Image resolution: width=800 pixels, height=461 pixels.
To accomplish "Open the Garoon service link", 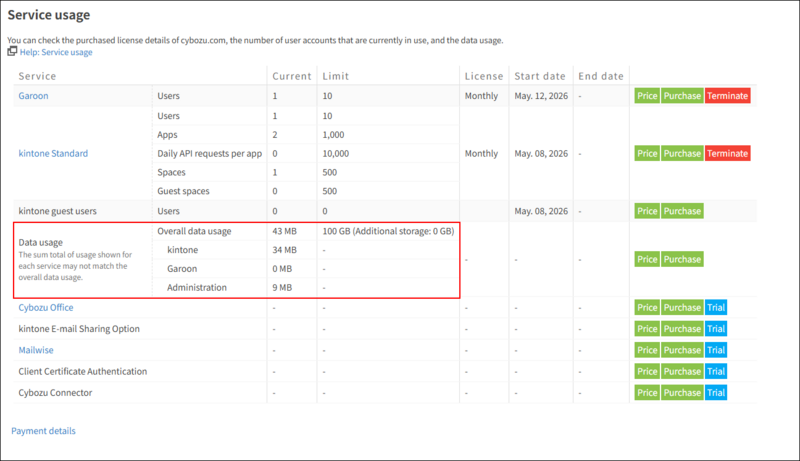I will [x=33, y=96].
